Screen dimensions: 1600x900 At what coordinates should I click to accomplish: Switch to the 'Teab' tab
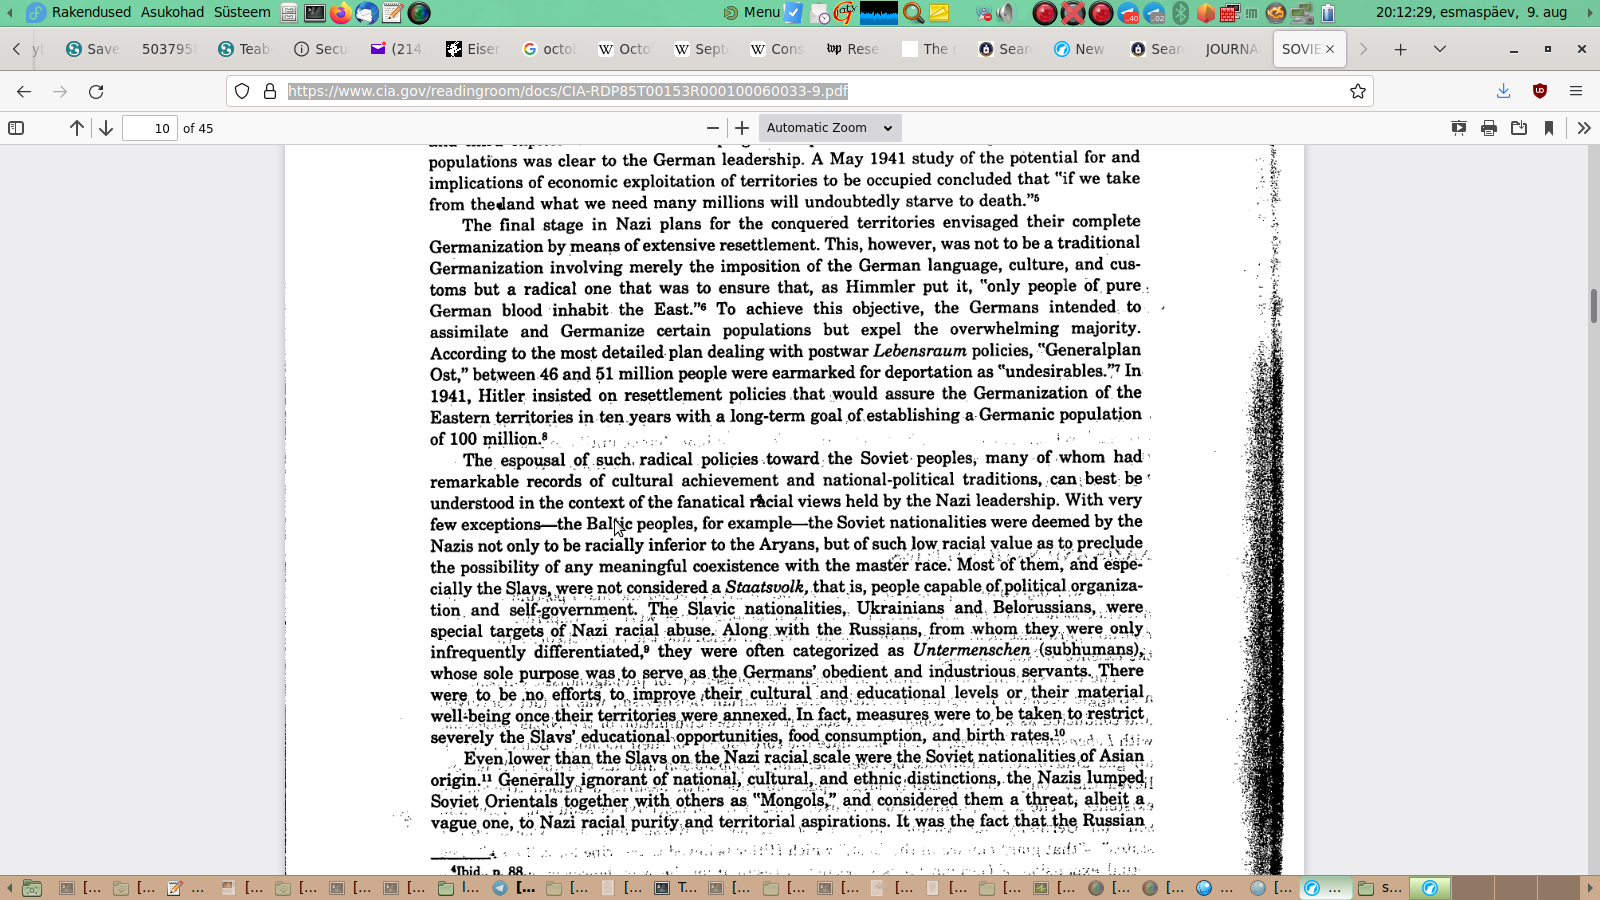click(245, 49)
